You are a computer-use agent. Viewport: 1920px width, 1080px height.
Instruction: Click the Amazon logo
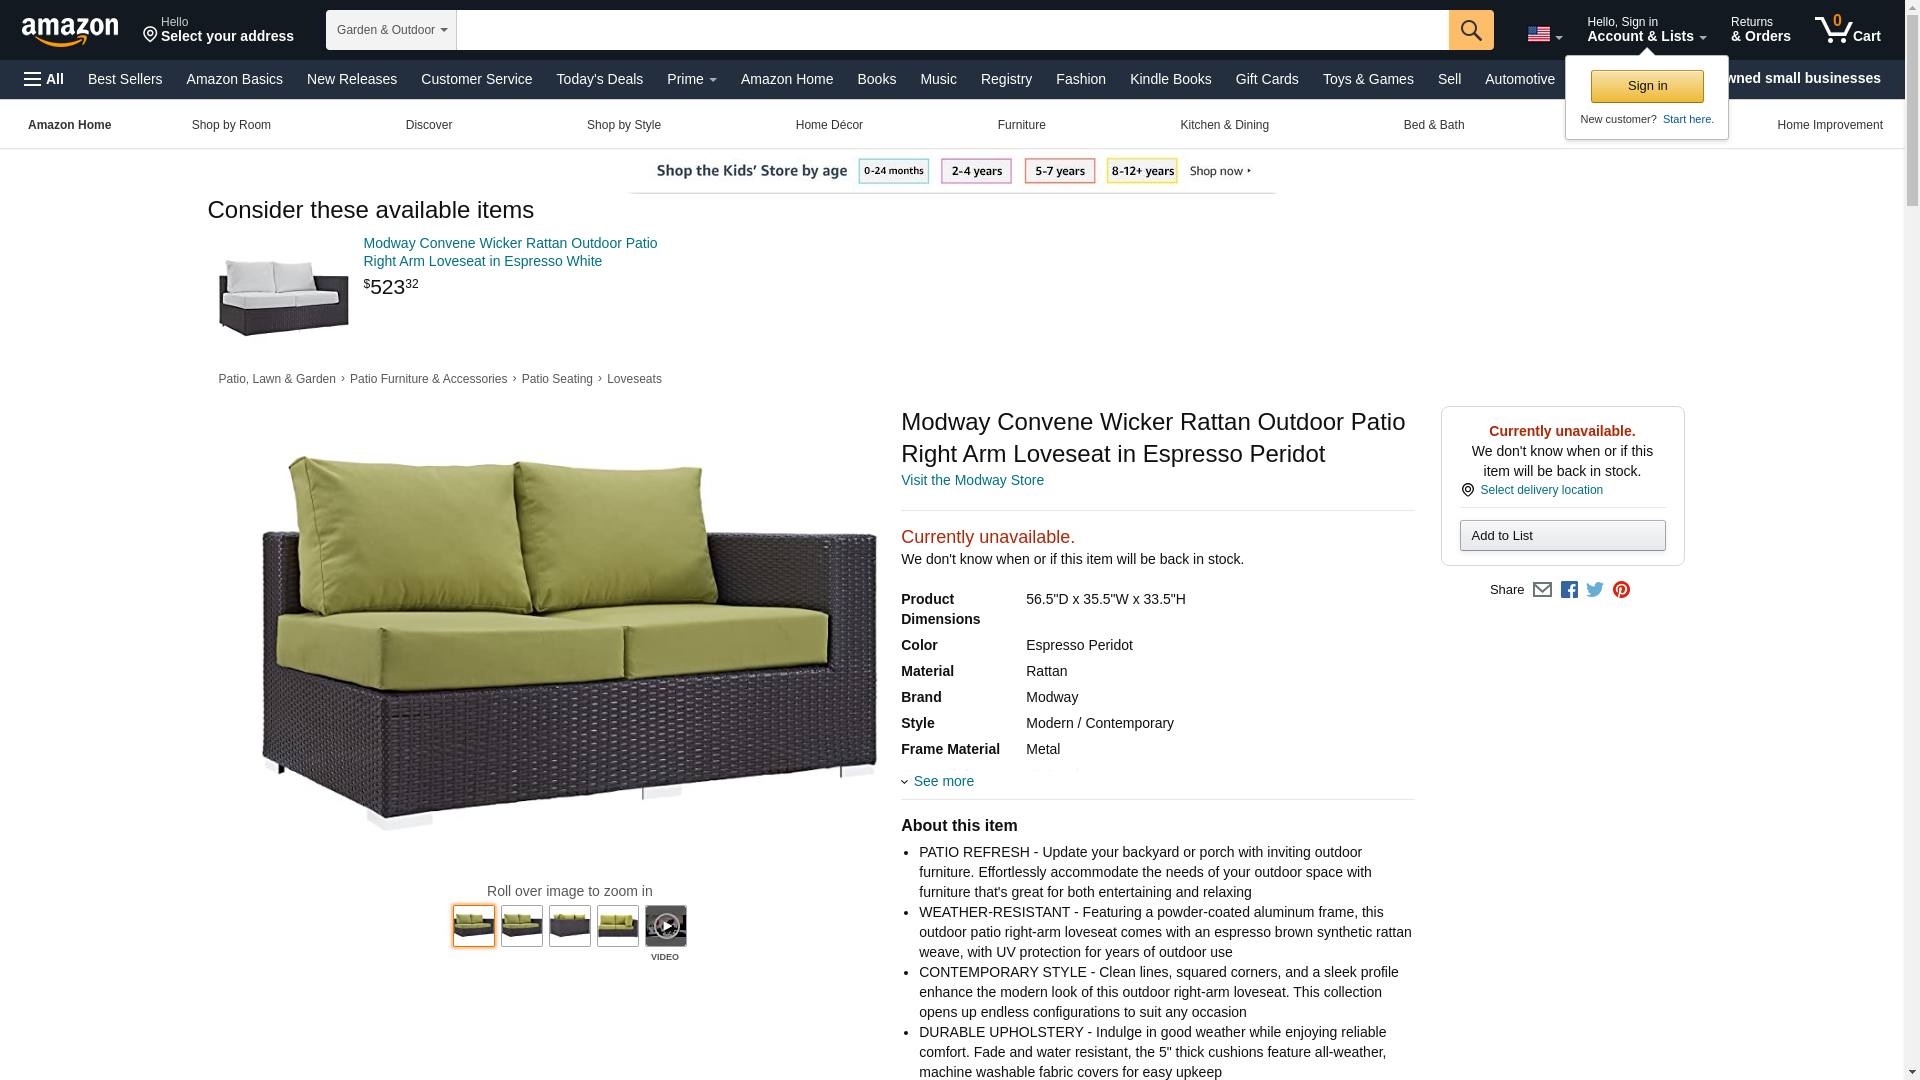coord(70,31)
